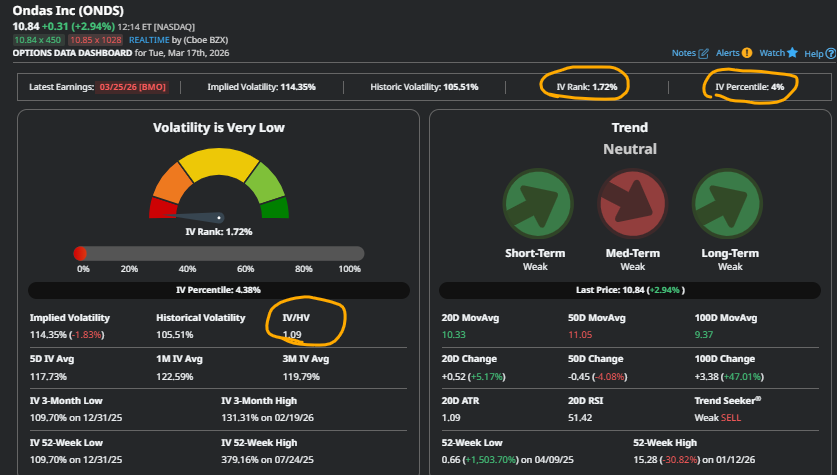Click the 50D Change -0.45 (-4.08%)
Image resolution: width=837 pixels, height=475 pixels.
(x=597, y=377)
